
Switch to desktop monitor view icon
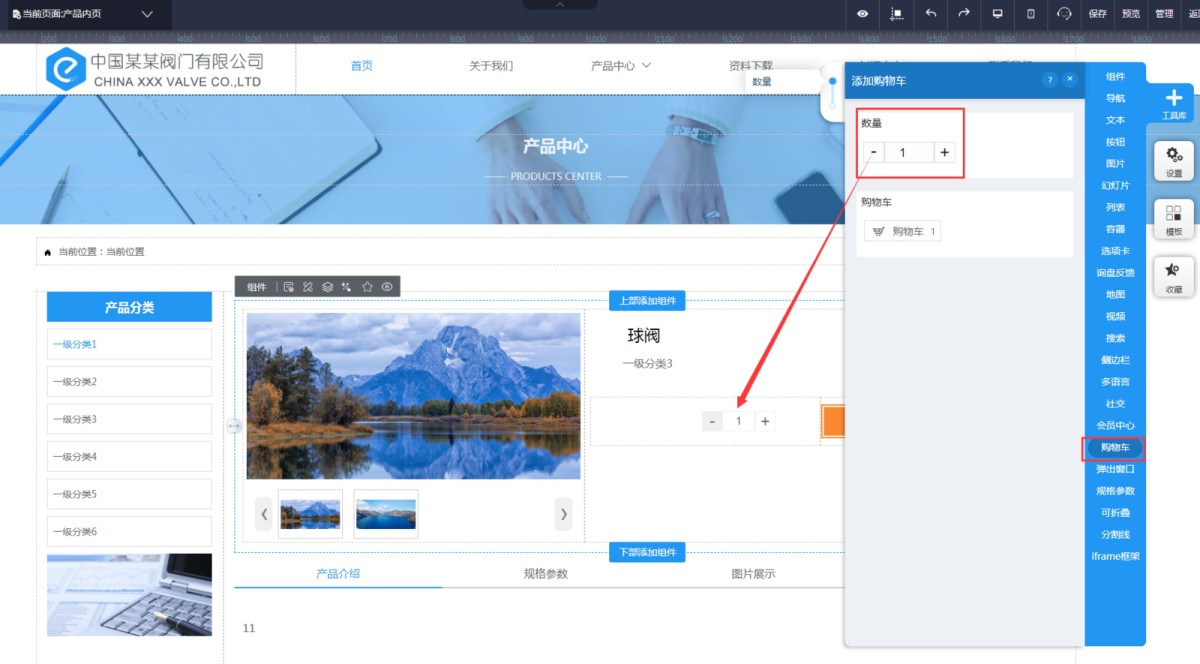(997, 14)
